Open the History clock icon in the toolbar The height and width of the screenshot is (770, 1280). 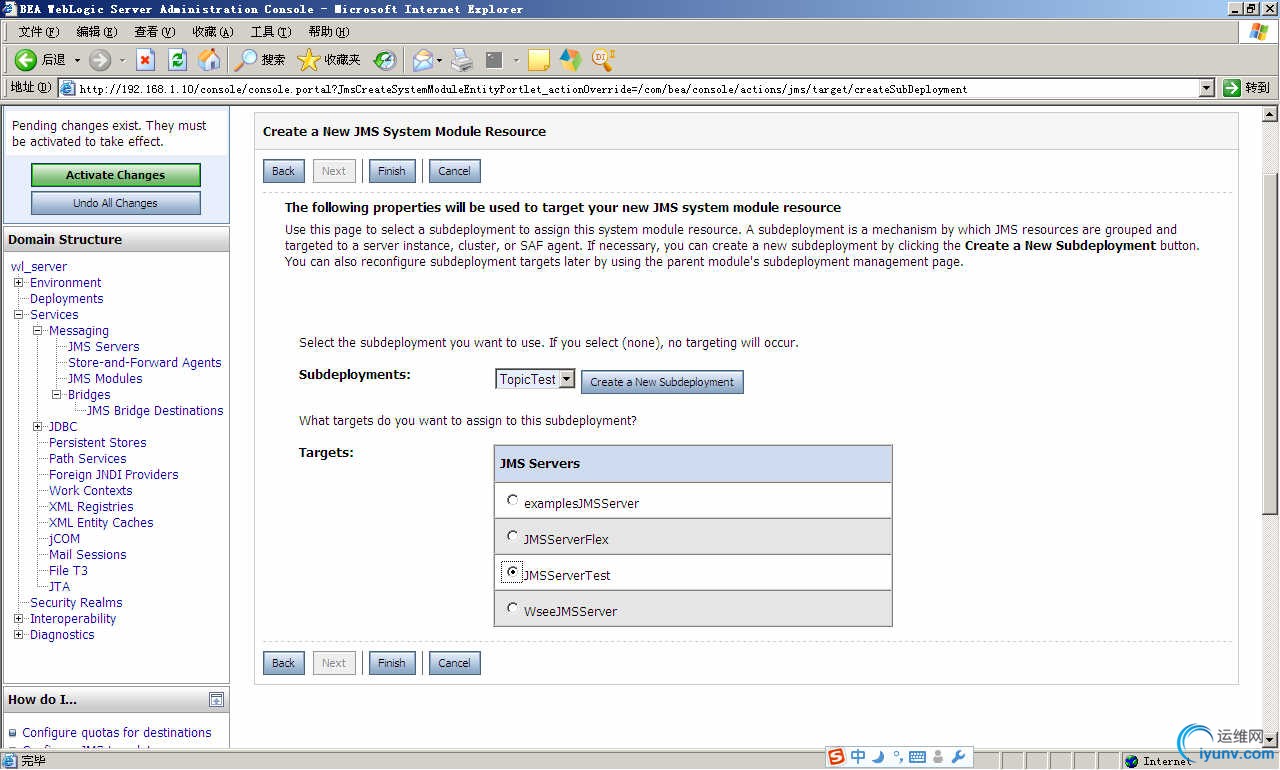pos(385,60)
